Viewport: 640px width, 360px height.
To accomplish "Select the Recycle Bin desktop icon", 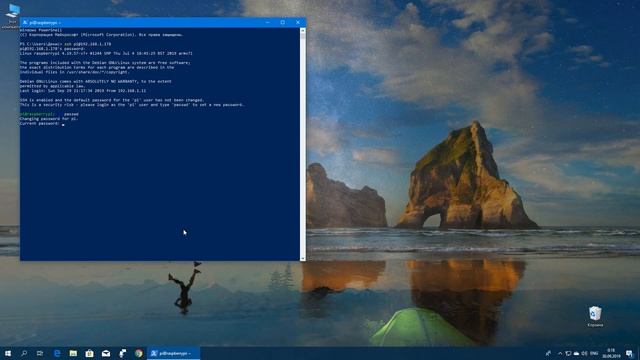I will coord(595,317).
